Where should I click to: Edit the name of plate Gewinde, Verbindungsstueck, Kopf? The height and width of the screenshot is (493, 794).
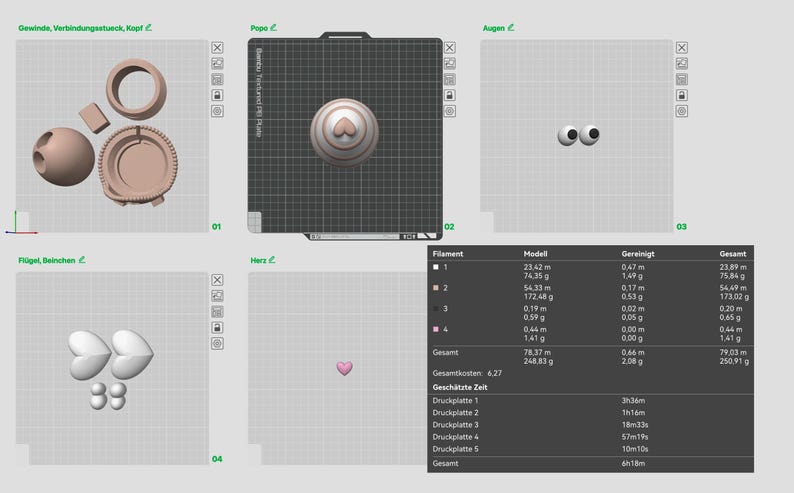[148, 27]
